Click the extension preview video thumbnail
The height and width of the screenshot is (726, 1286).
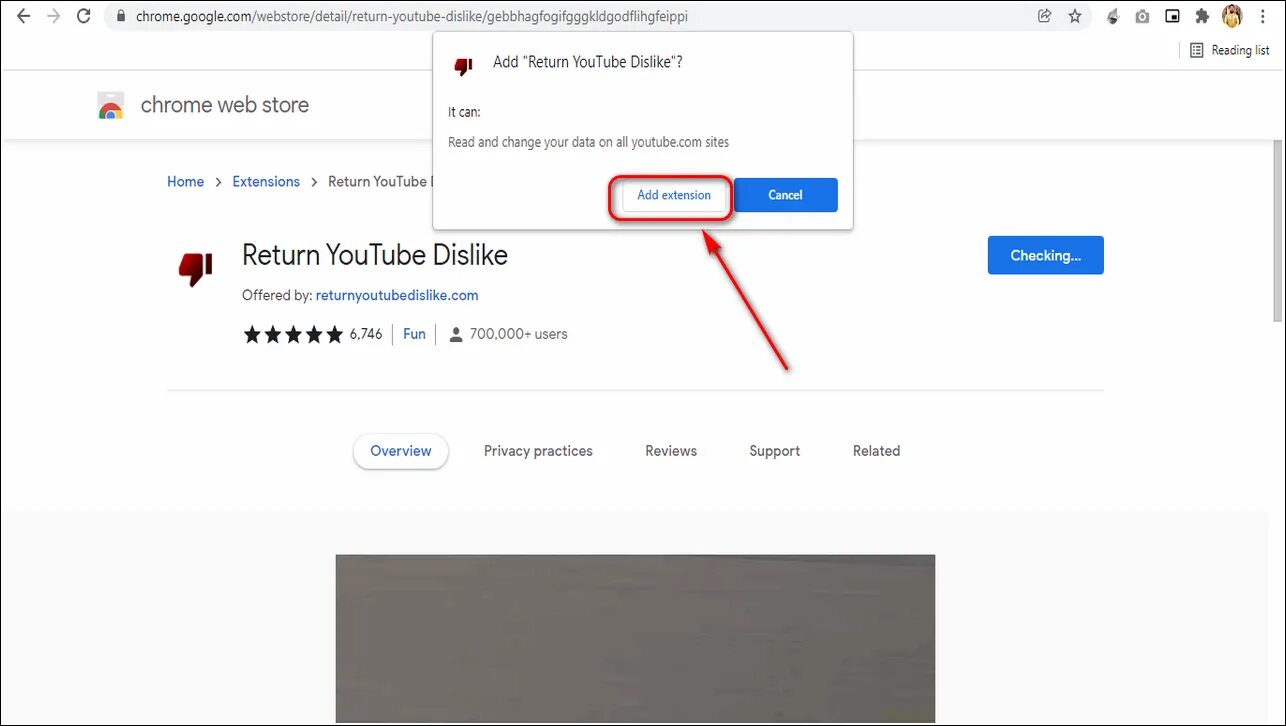coord(635,638)
